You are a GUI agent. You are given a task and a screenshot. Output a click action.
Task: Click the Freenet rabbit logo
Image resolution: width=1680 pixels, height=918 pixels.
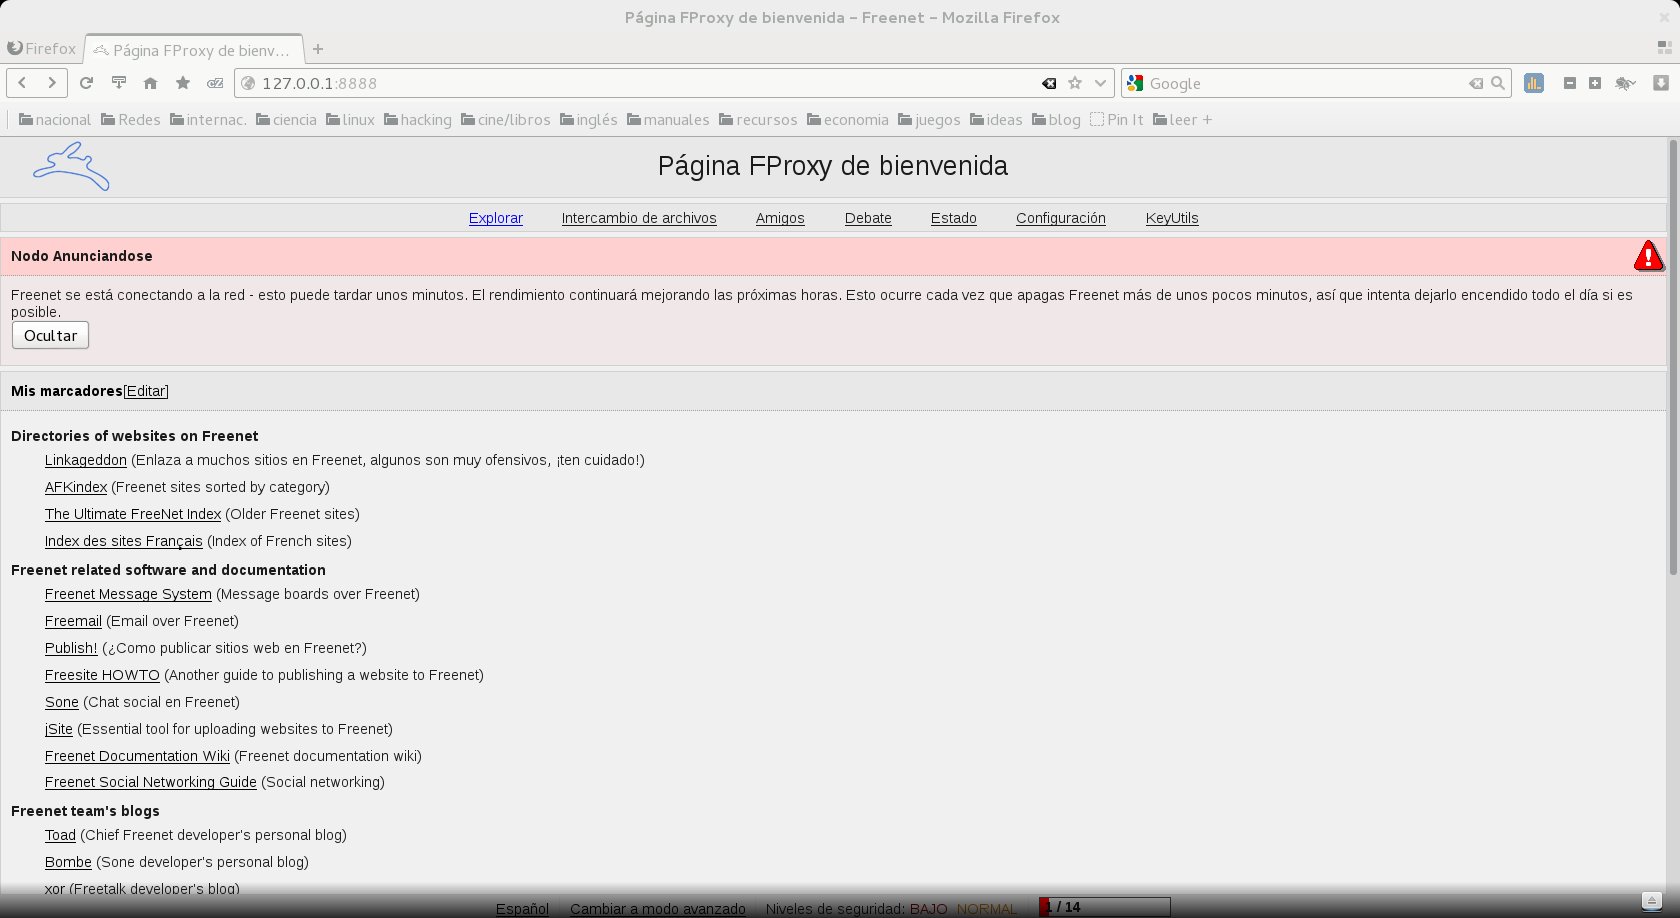[71, 166]
